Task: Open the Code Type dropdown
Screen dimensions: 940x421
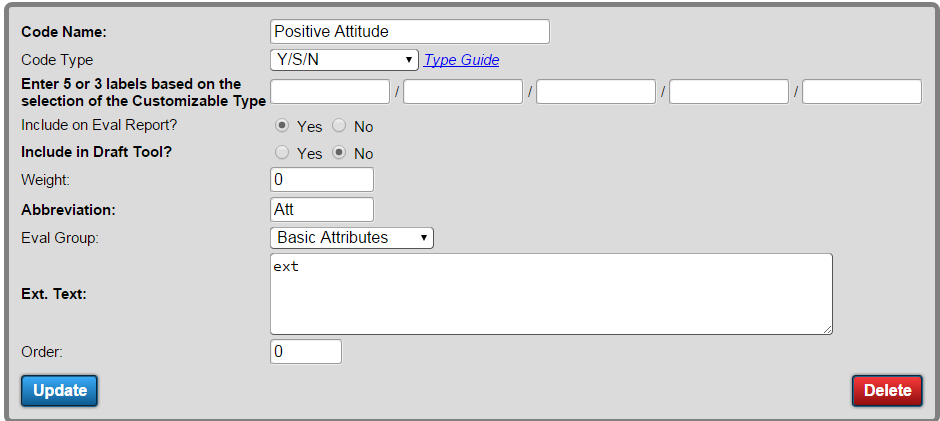Action: point(344,60)
